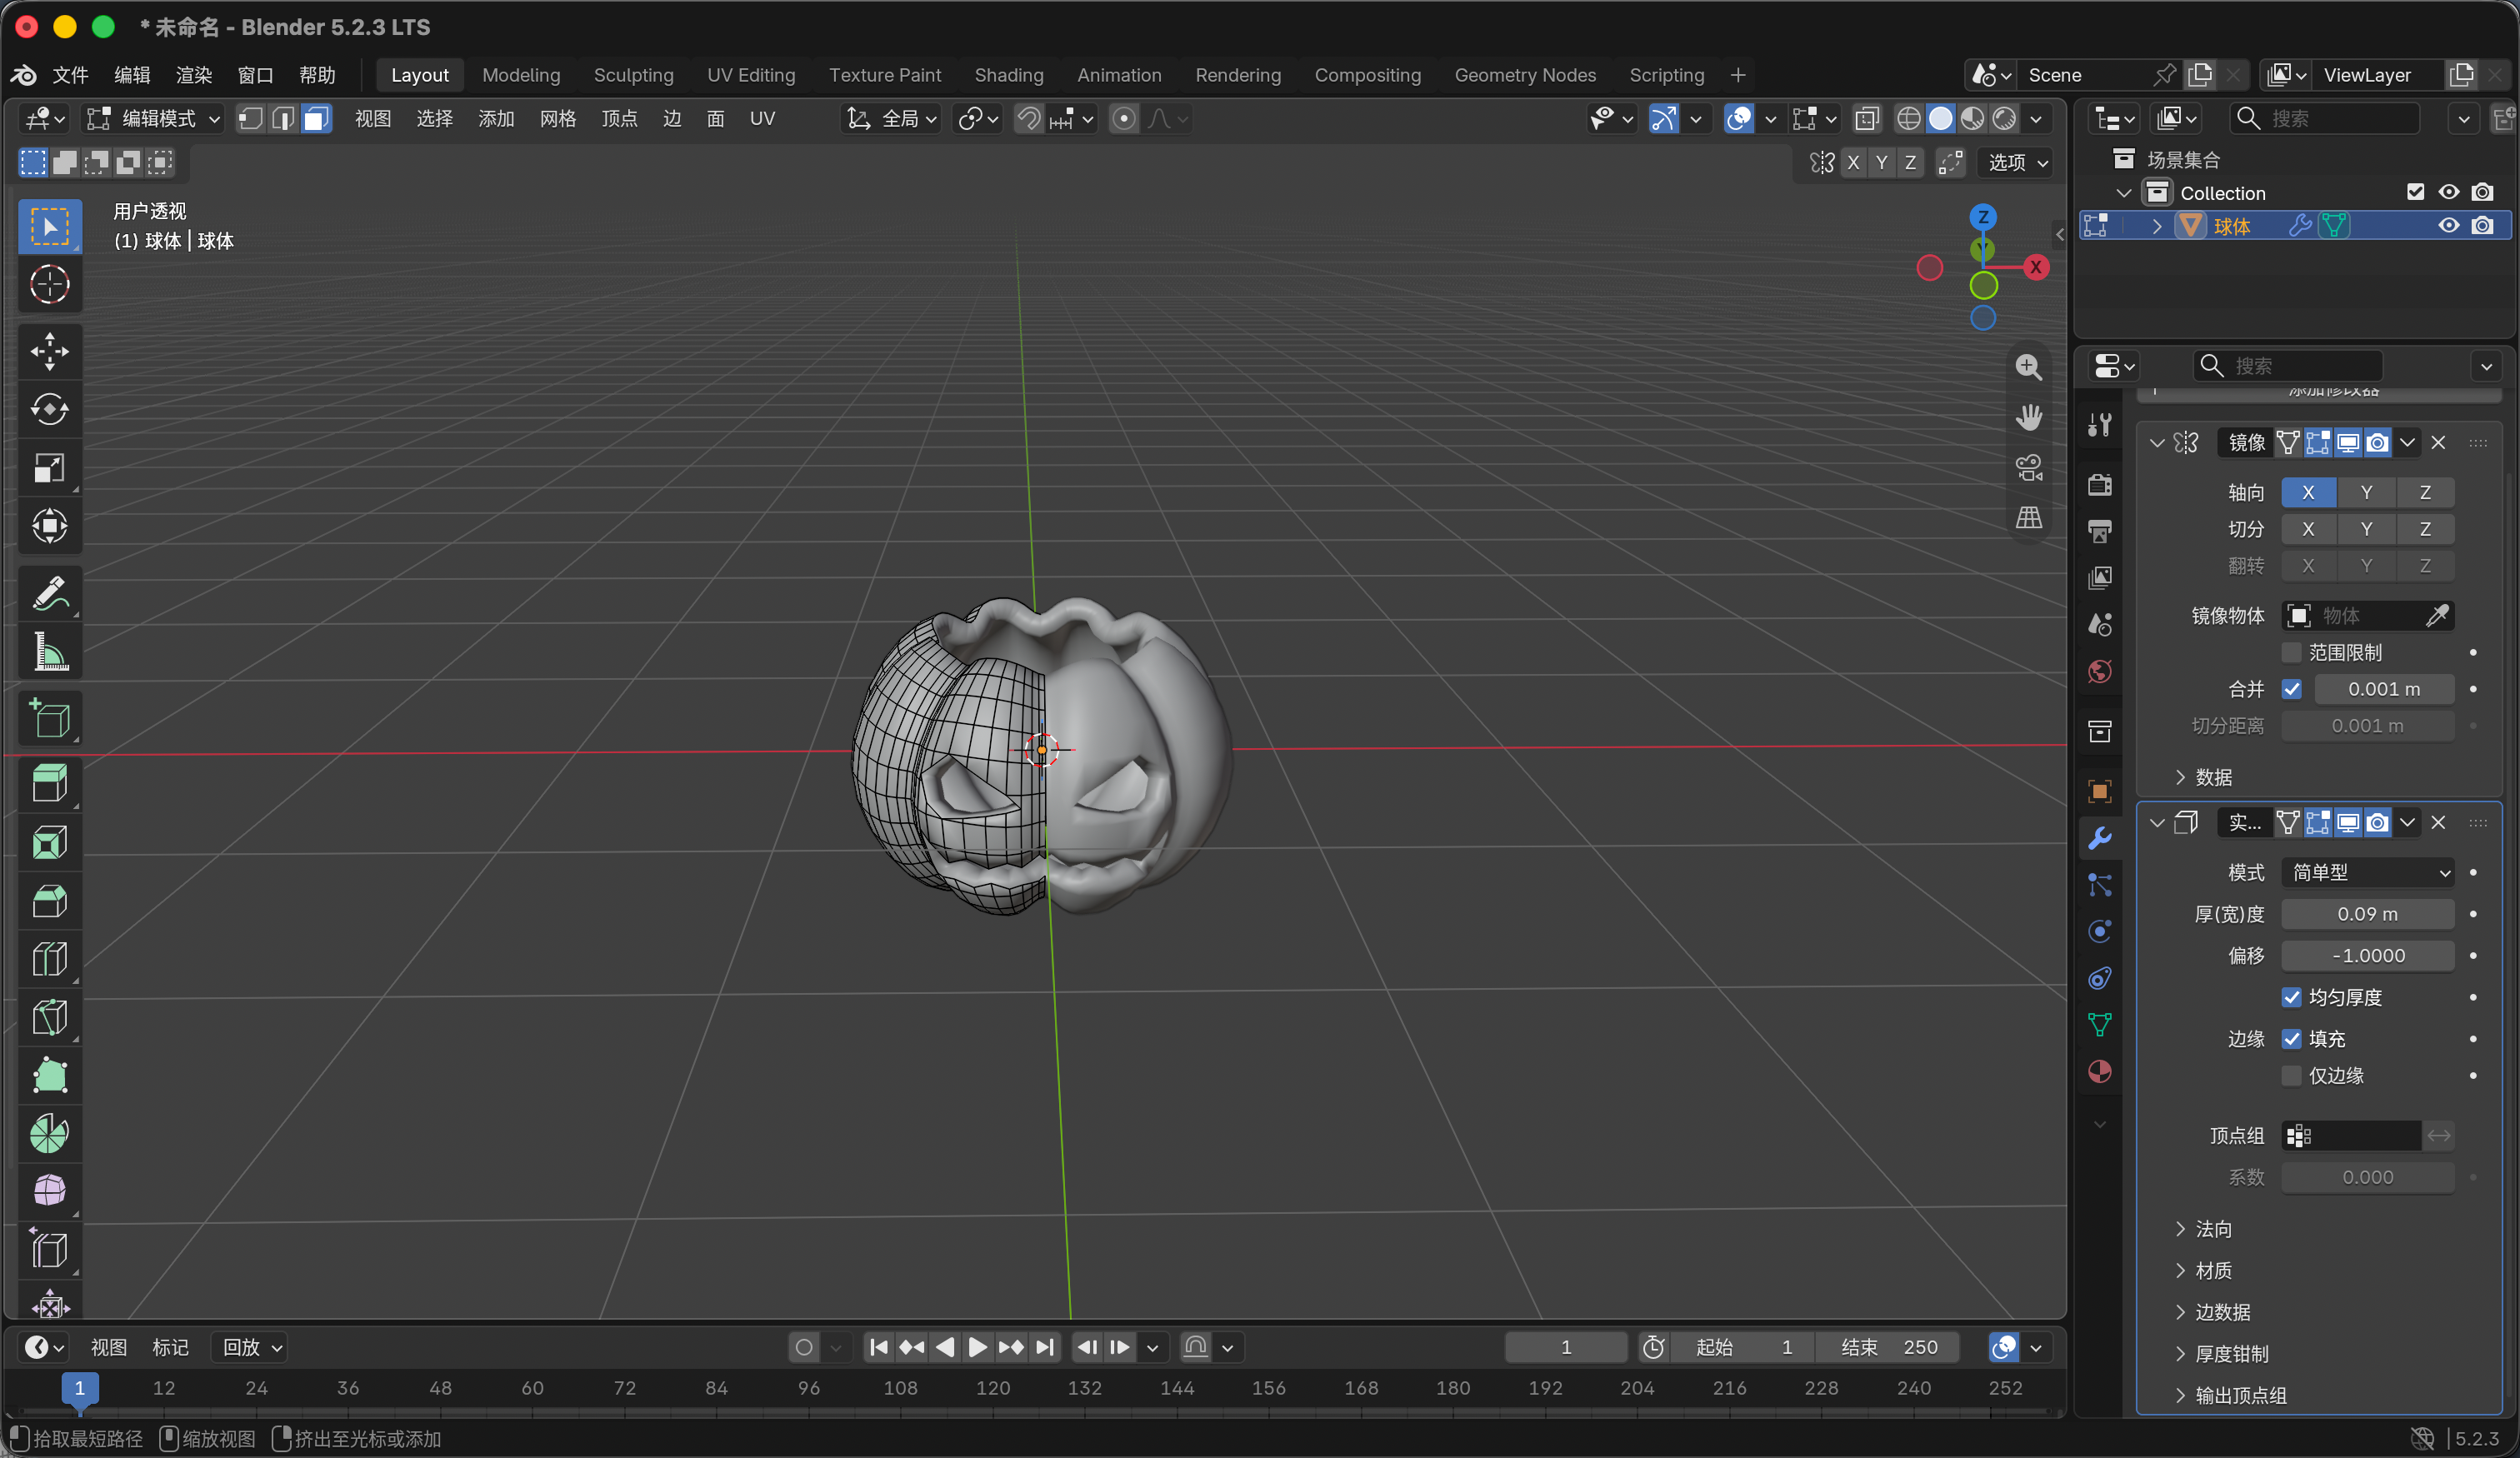Select the 3D Cursor tool

[49, 284]
